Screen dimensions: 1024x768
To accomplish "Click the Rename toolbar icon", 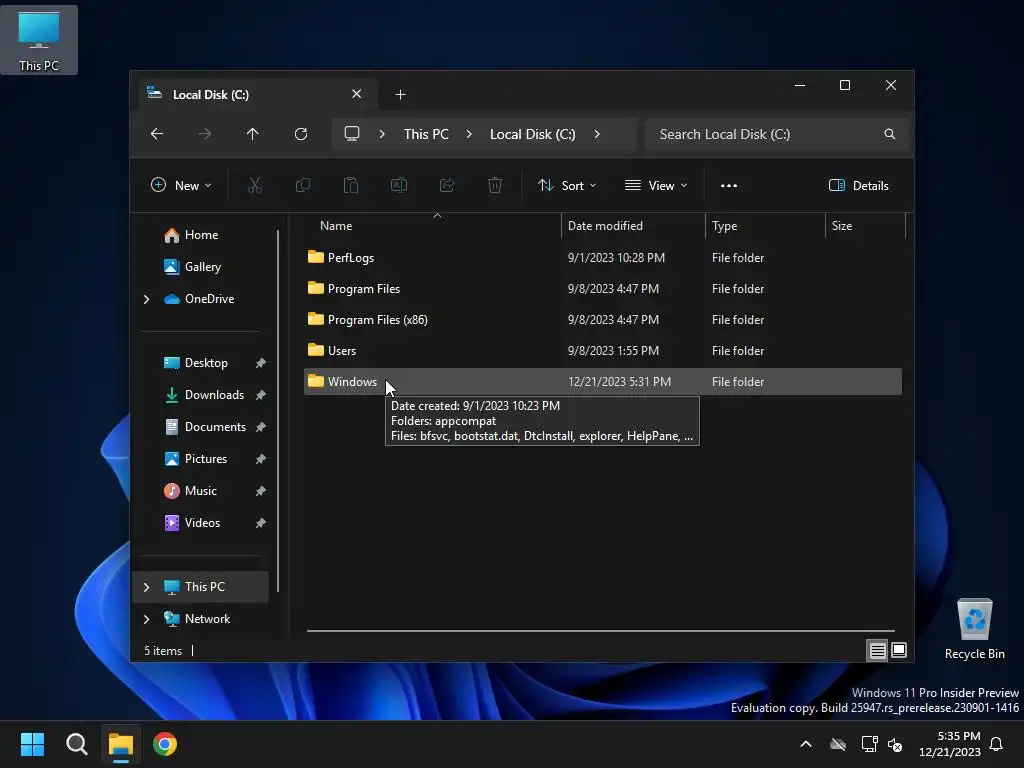I will click(399, 185).
